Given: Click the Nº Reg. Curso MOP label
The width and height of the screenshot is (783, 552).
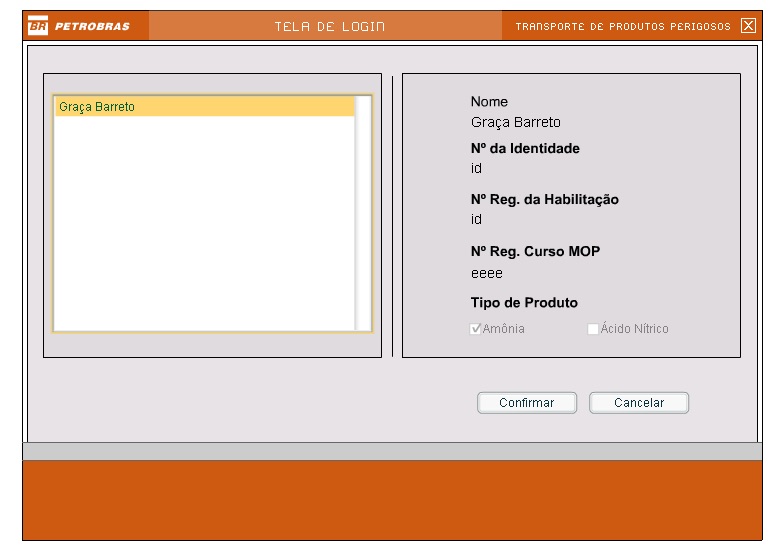Looking at the screenshot, I should [x=535, y=252].
